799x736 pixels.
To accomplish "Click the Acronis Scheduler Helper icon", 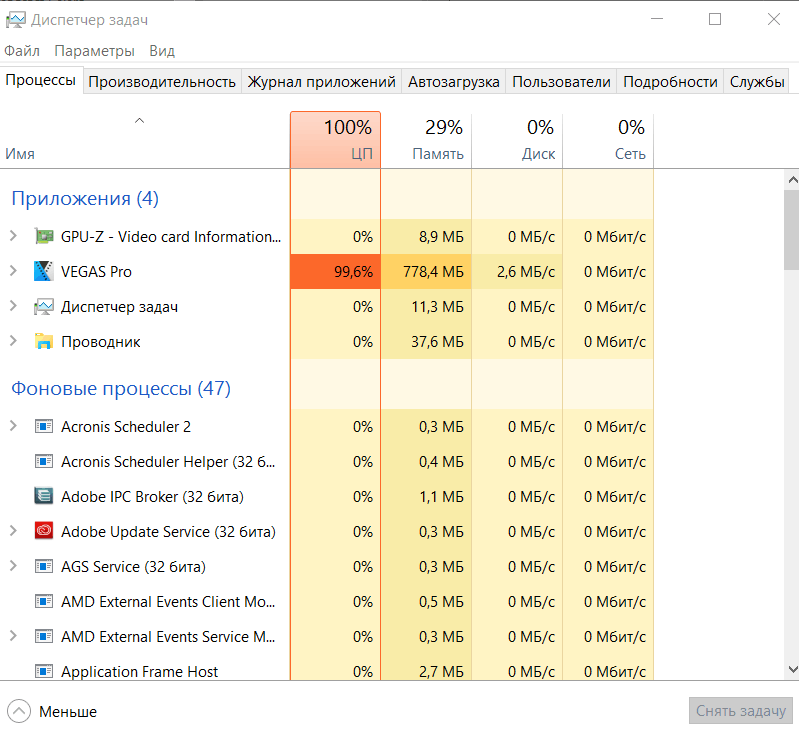I will click(x=44, y=461).
